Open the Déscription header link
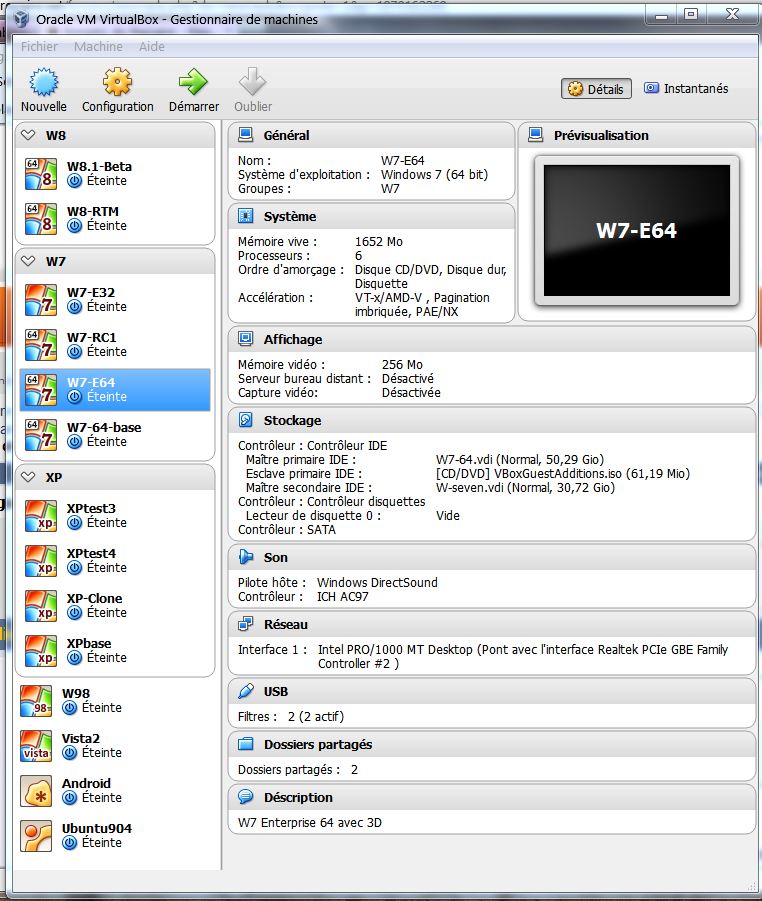The height and width of the screenshot is (901, 762). [x=298, y=798]
